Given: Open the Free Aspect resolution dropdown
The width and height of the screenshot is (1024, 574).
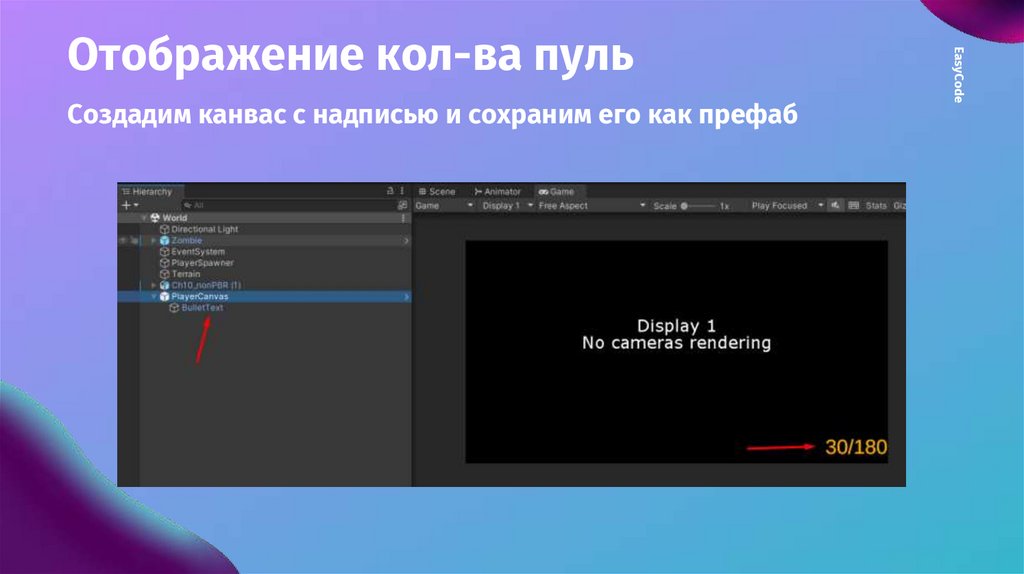Looking at the screenshot, I should pos(592,206).
